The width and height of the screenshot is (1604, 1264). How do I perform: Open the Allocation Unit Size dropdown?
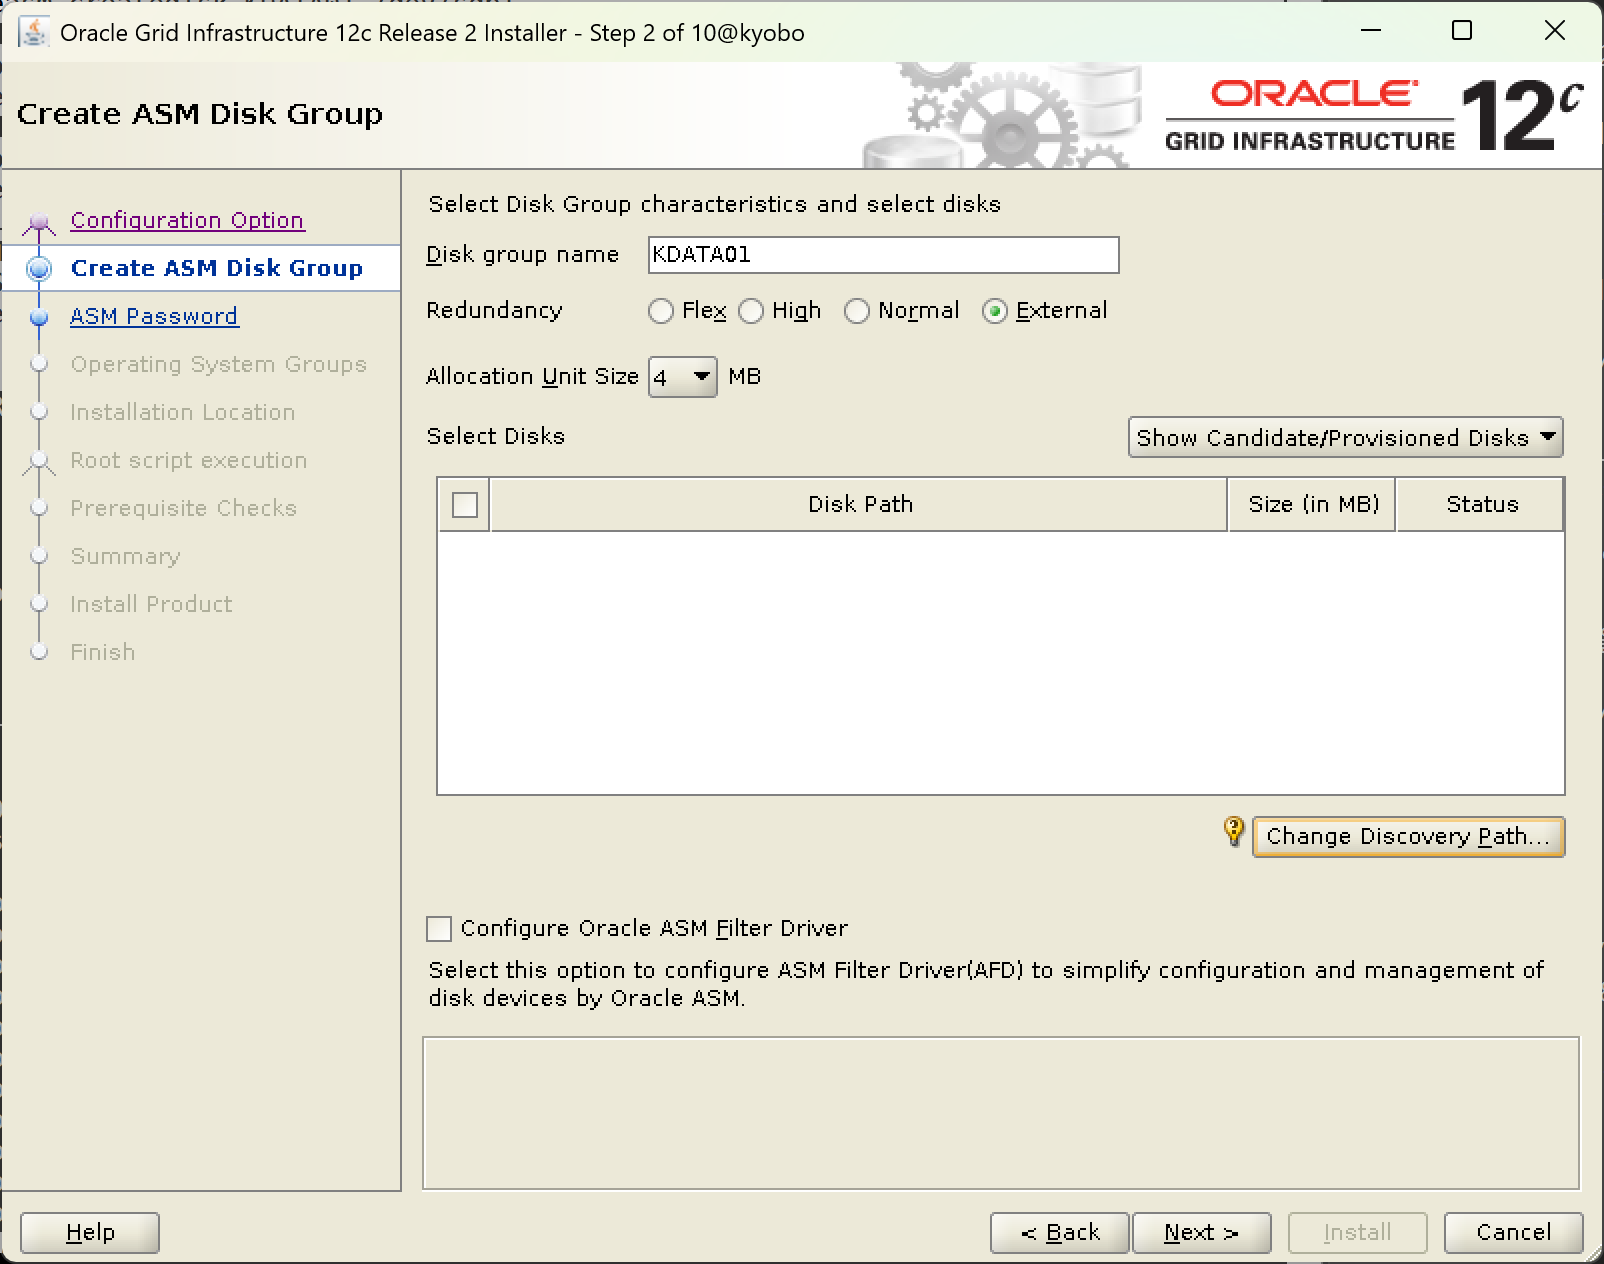(x=683, y=377)
